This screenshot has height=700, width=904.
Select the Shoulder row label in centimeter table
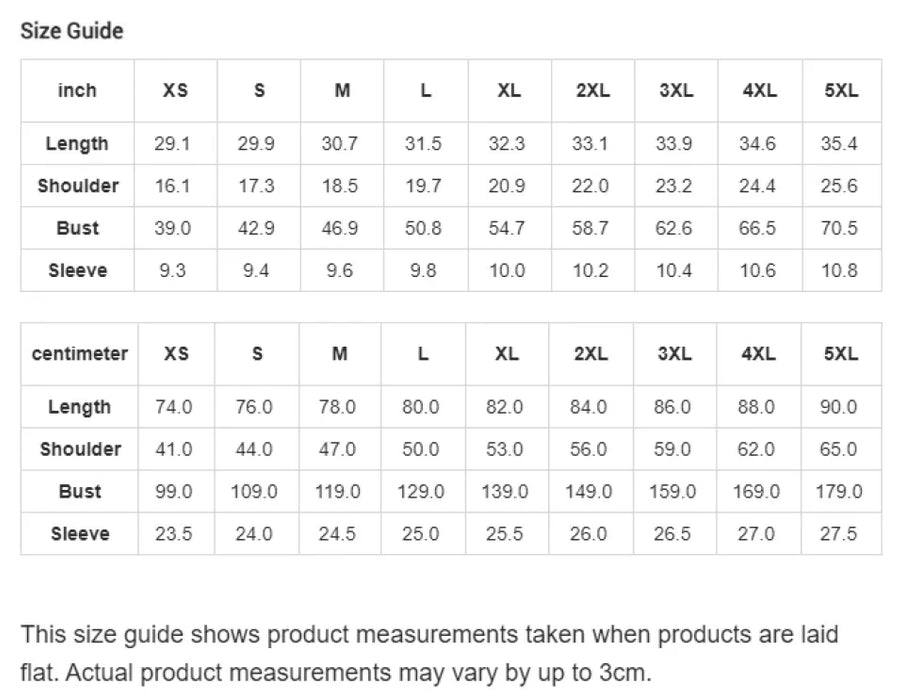80,449
